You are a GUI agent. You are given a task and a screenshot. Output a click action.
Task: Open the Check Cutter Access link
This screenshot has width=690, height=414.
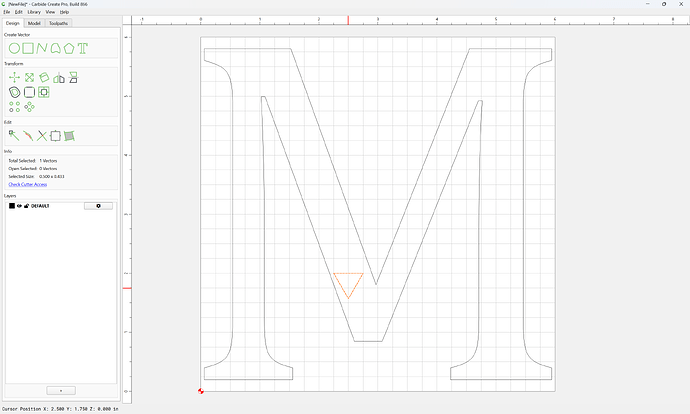[x=28, y=184]
